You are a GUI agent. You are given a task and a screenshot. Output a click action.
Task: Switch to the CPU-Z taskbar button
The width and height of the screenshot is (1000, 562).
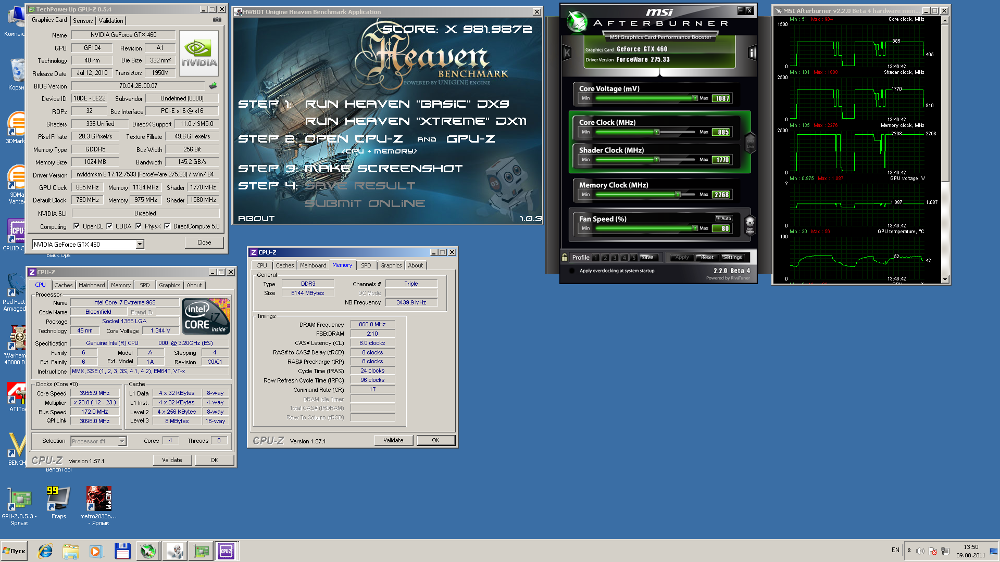click(x=226, y=551)
